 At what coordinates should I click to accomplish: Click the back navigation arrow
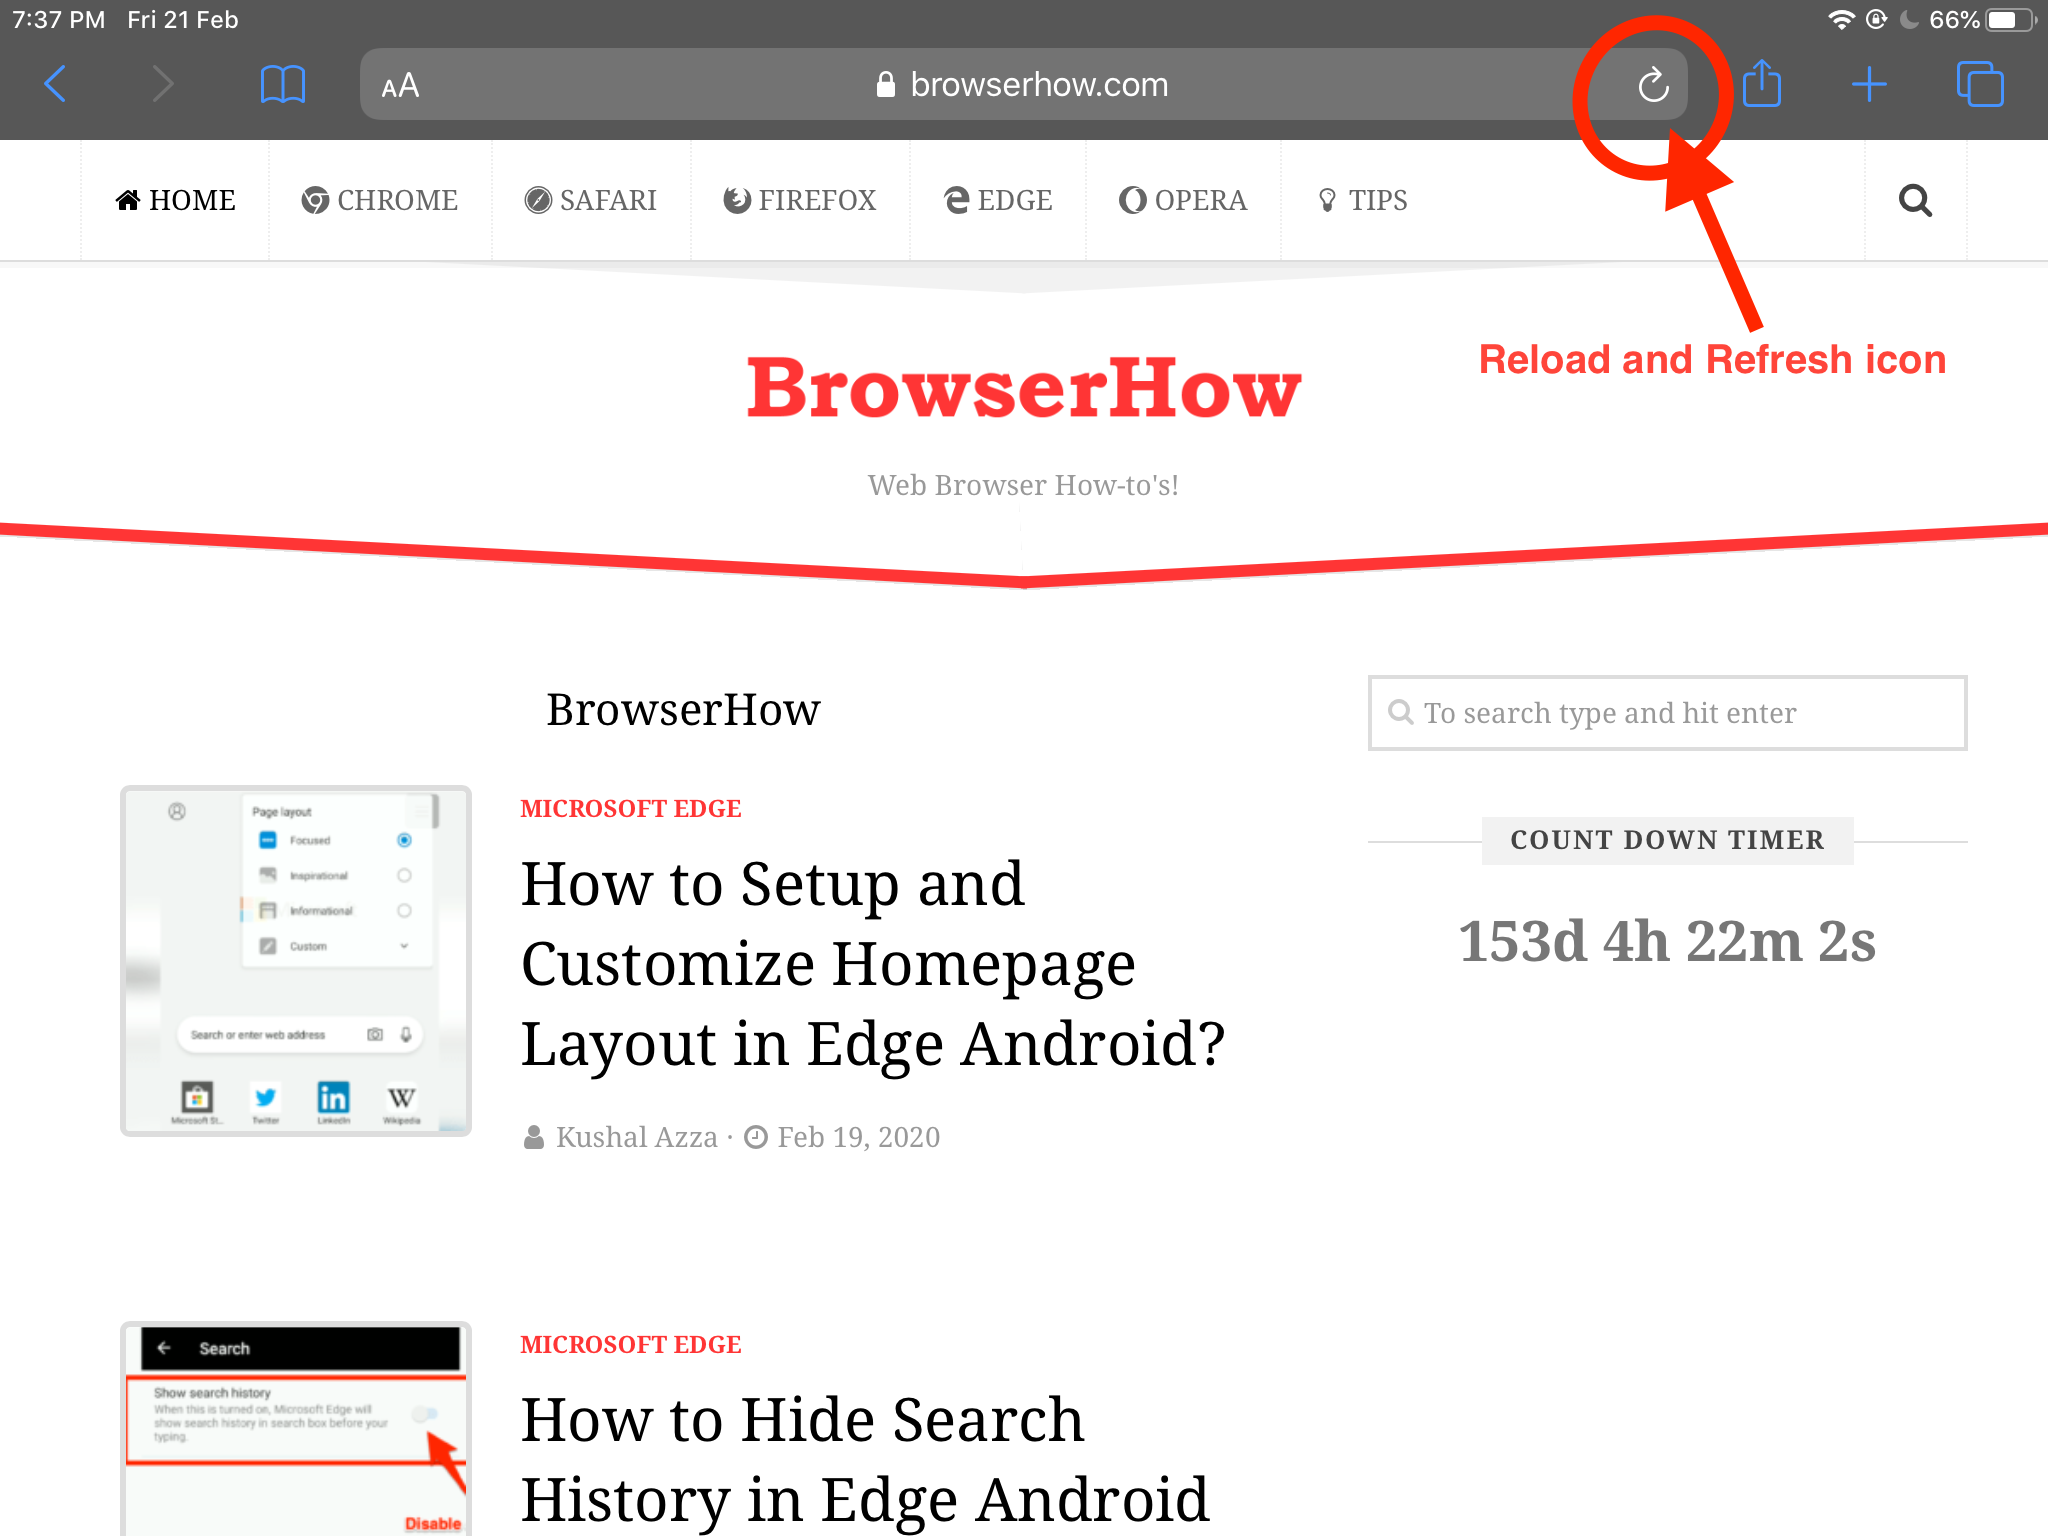56,86
